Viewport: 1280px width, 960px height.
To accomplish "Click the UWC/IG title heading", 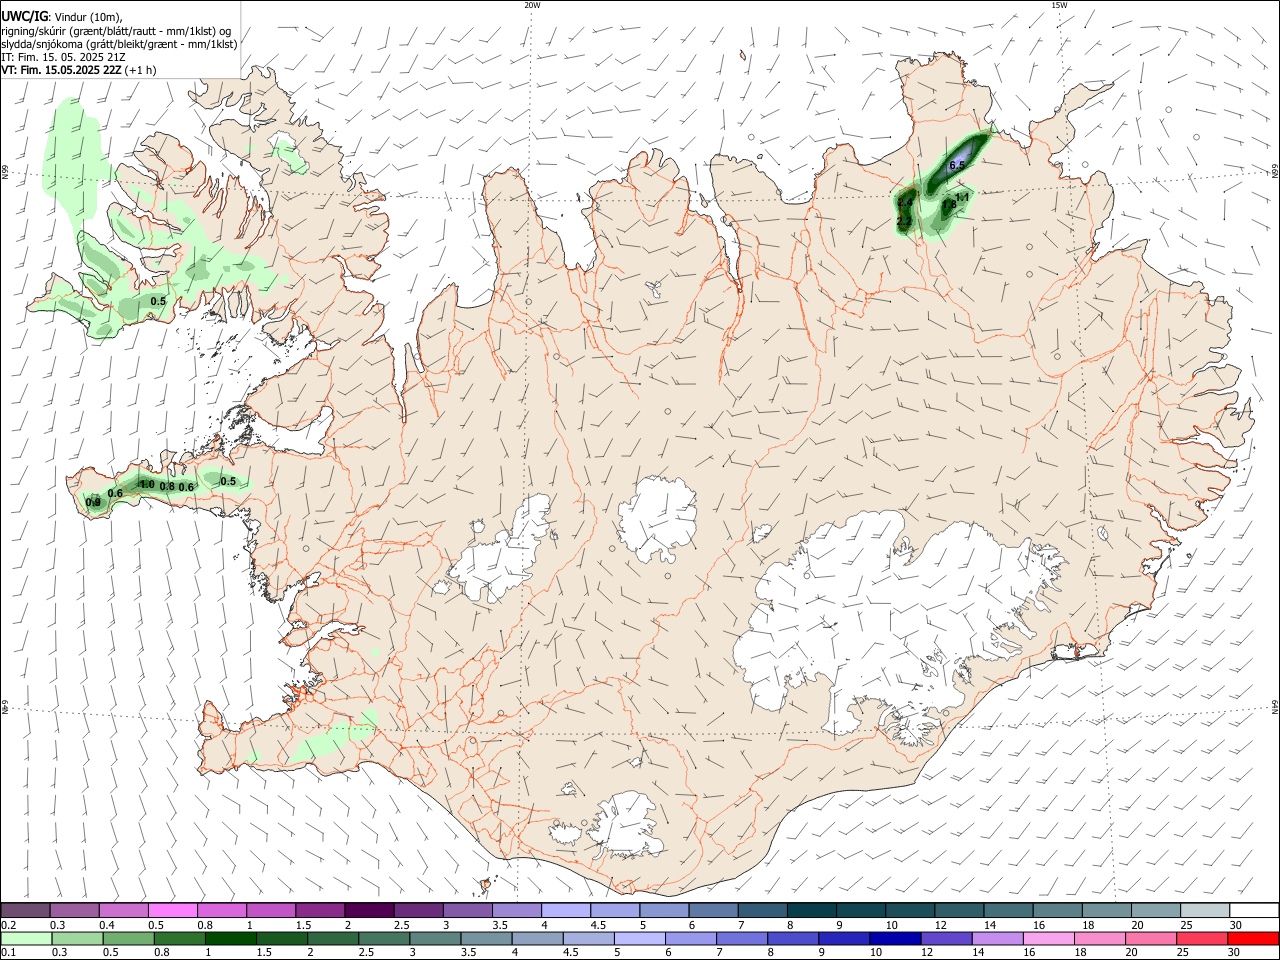I will [x=24, y=15].
